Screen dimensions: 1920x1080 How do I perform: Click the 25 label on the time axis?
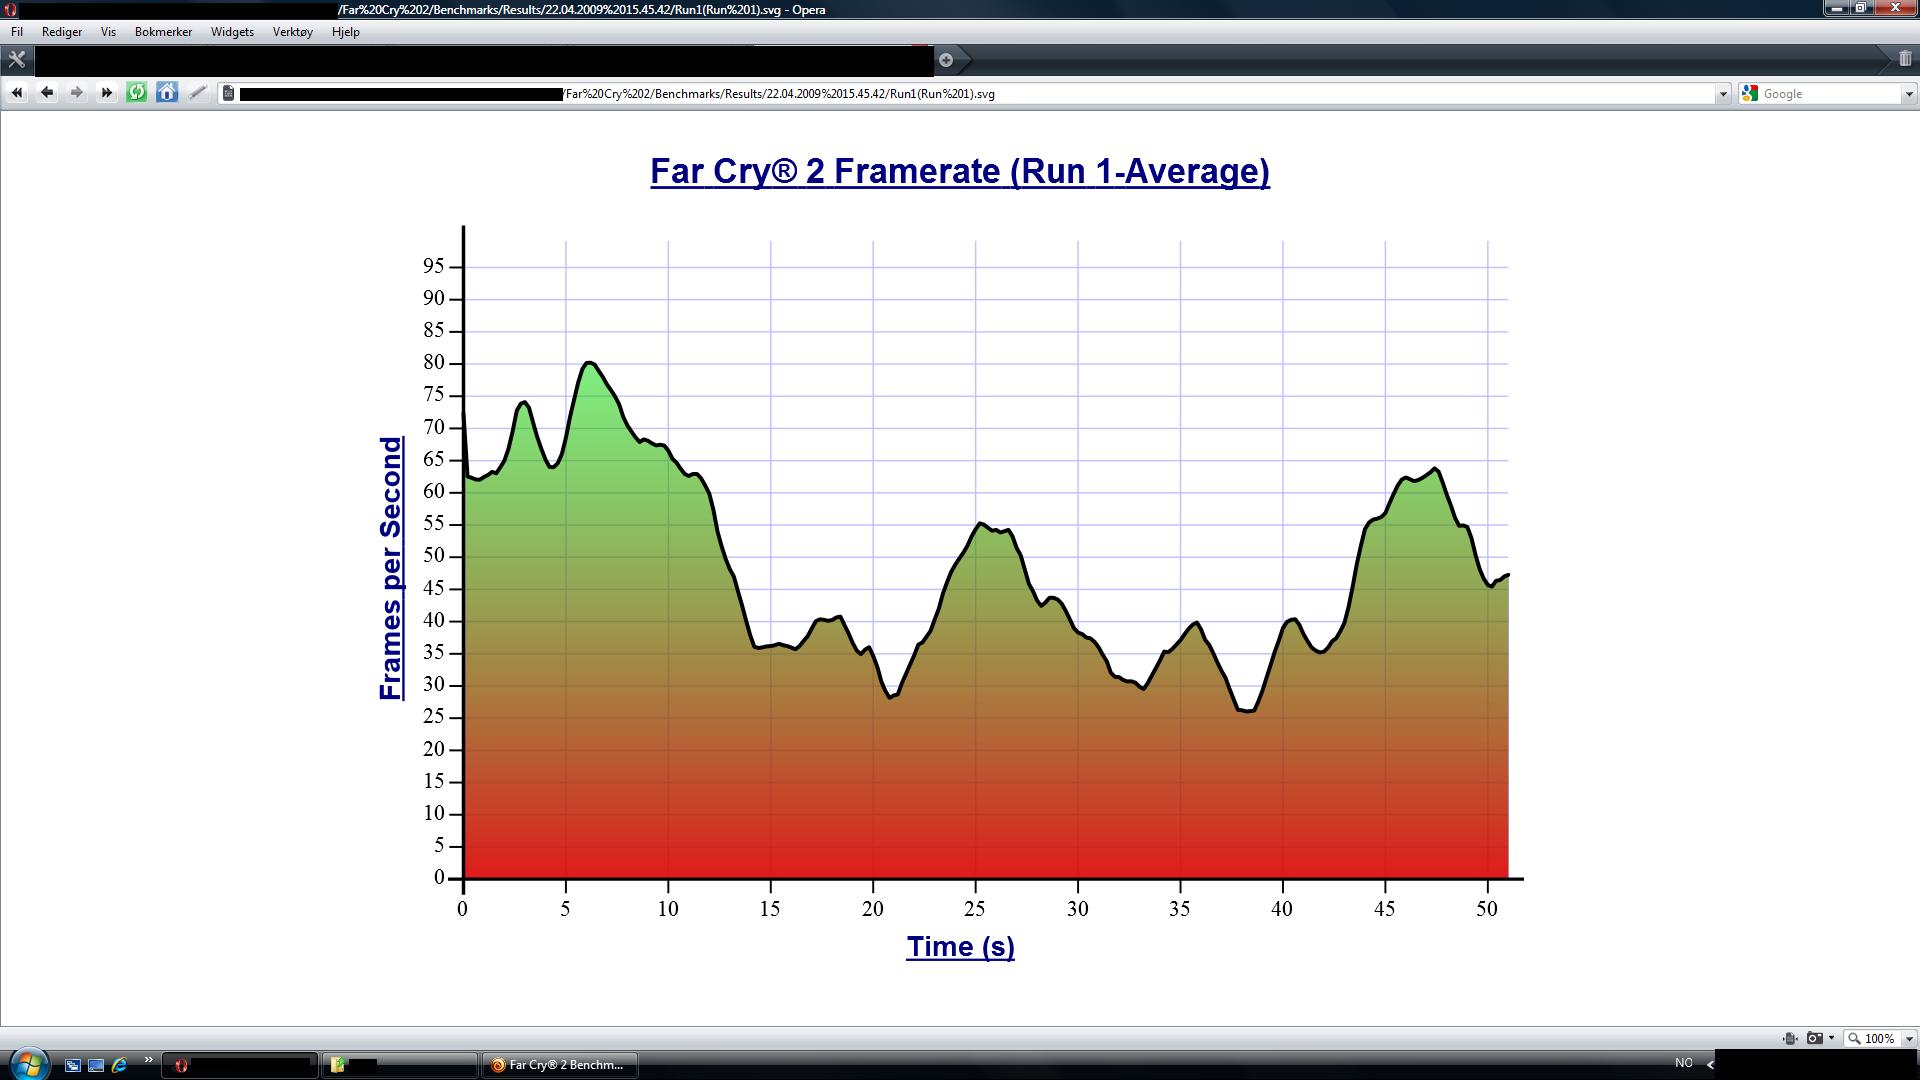pyautogui.click(x=974, y=909)
